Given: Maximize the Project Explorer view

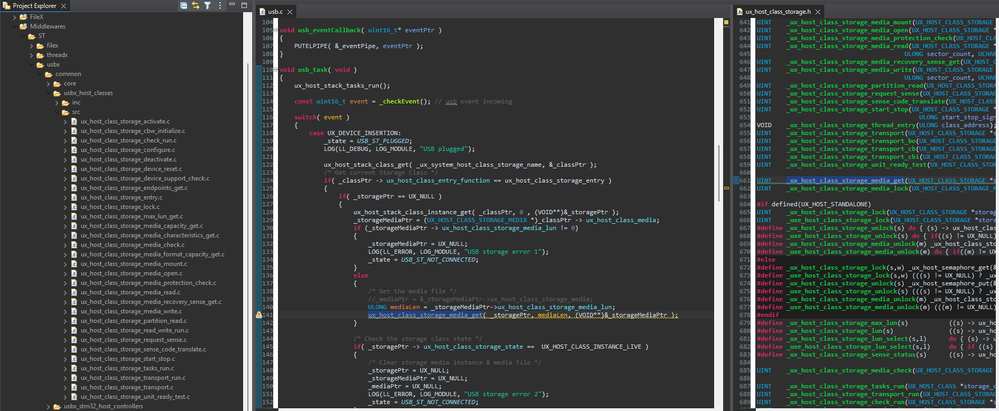Looking at the screenshot, I should (x=246, y=5).
